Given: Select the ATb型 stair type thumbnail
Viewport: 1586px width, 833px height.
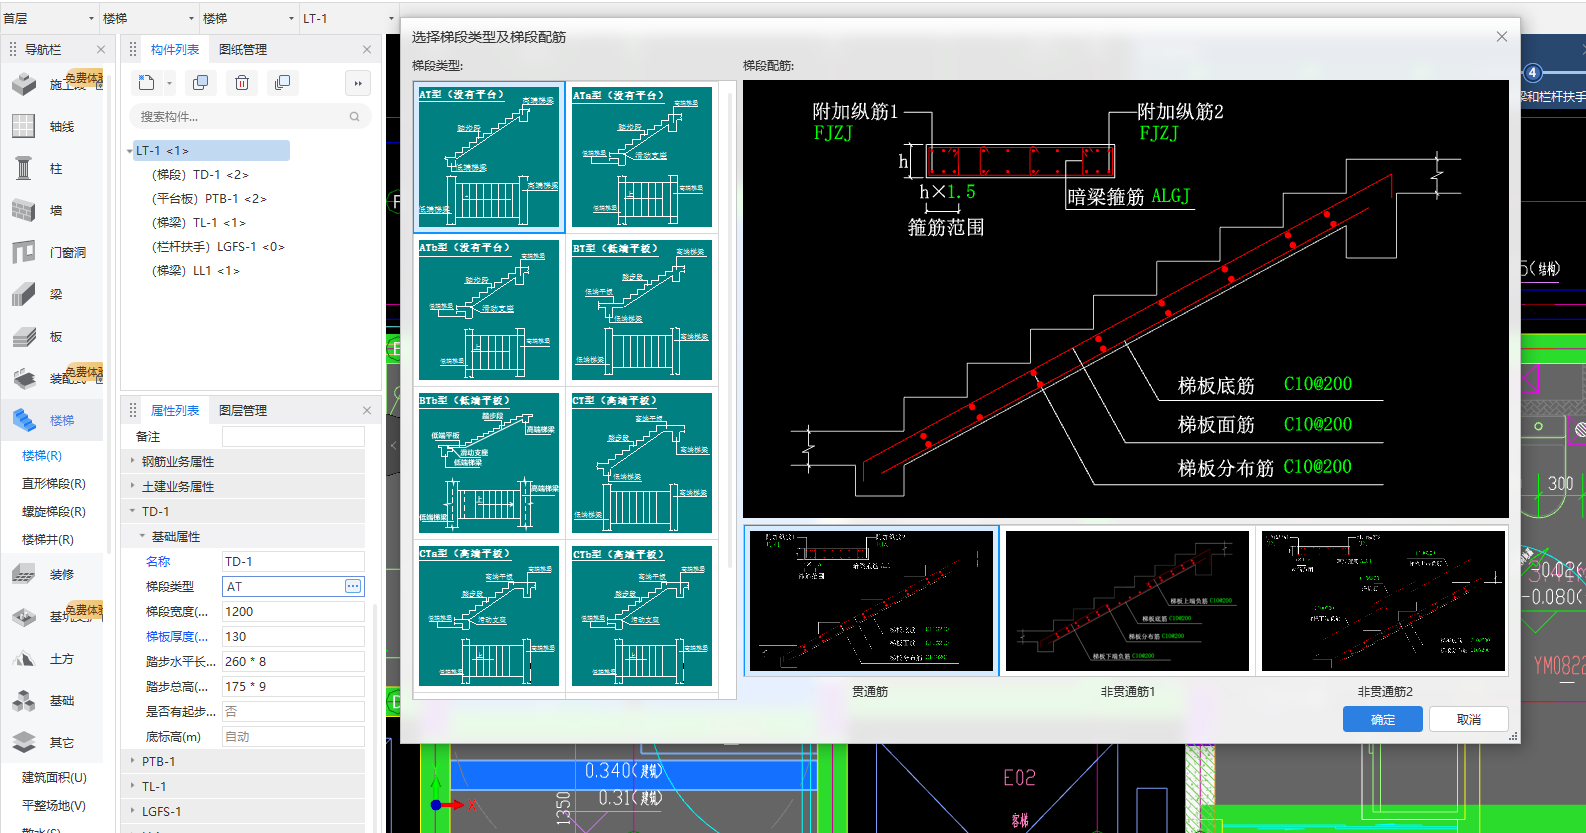Looking at the screenshot, I should tap(489, 310).
